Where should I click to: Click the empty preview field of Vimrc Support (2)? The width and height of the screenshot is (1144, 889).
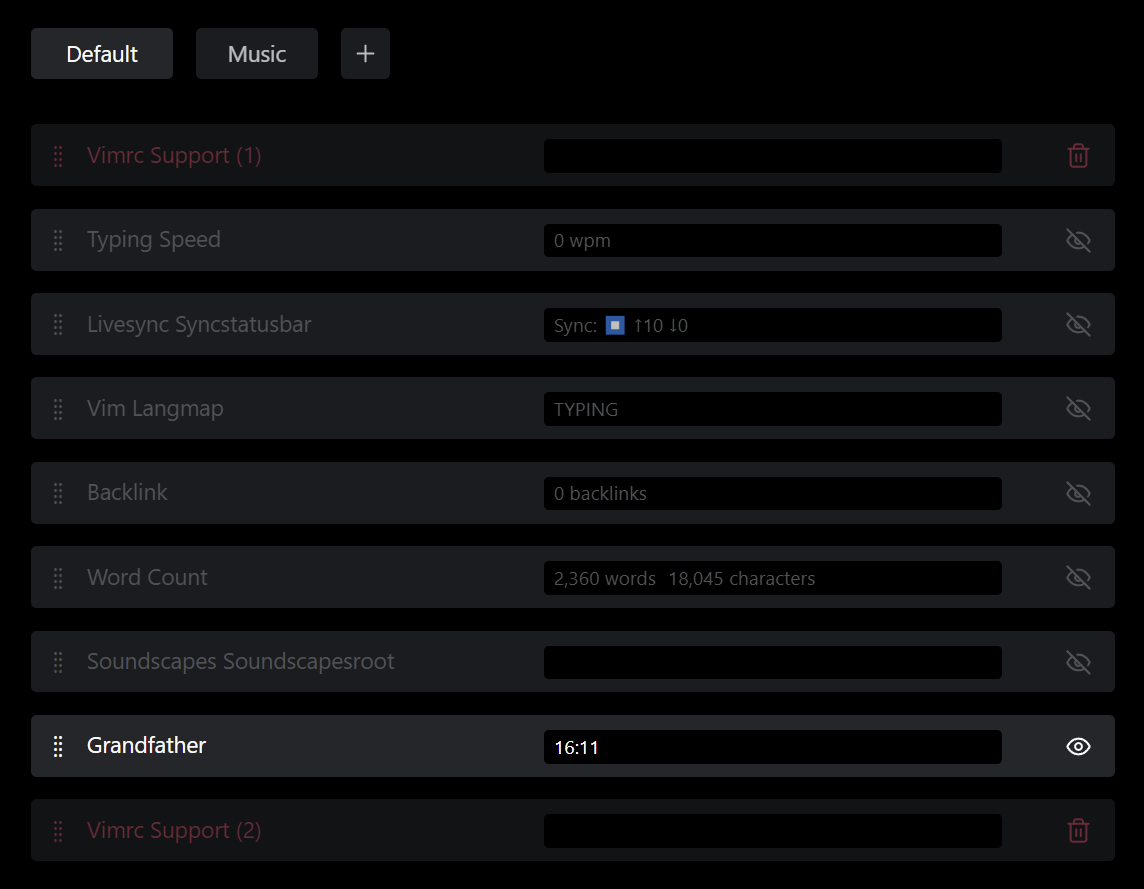772,830
